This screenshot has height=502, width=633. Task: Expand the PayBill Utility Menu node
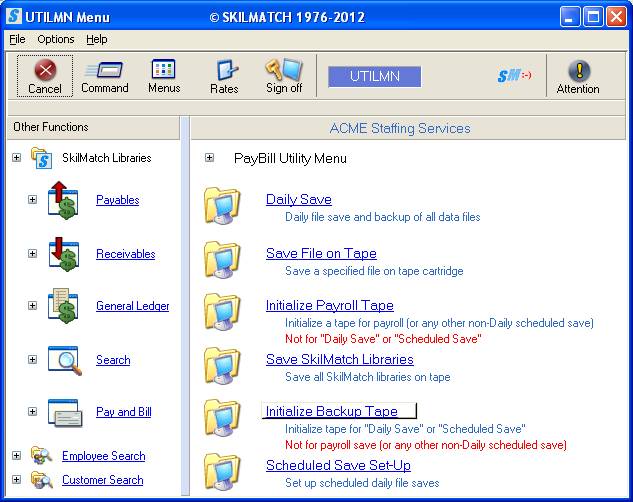209,157
